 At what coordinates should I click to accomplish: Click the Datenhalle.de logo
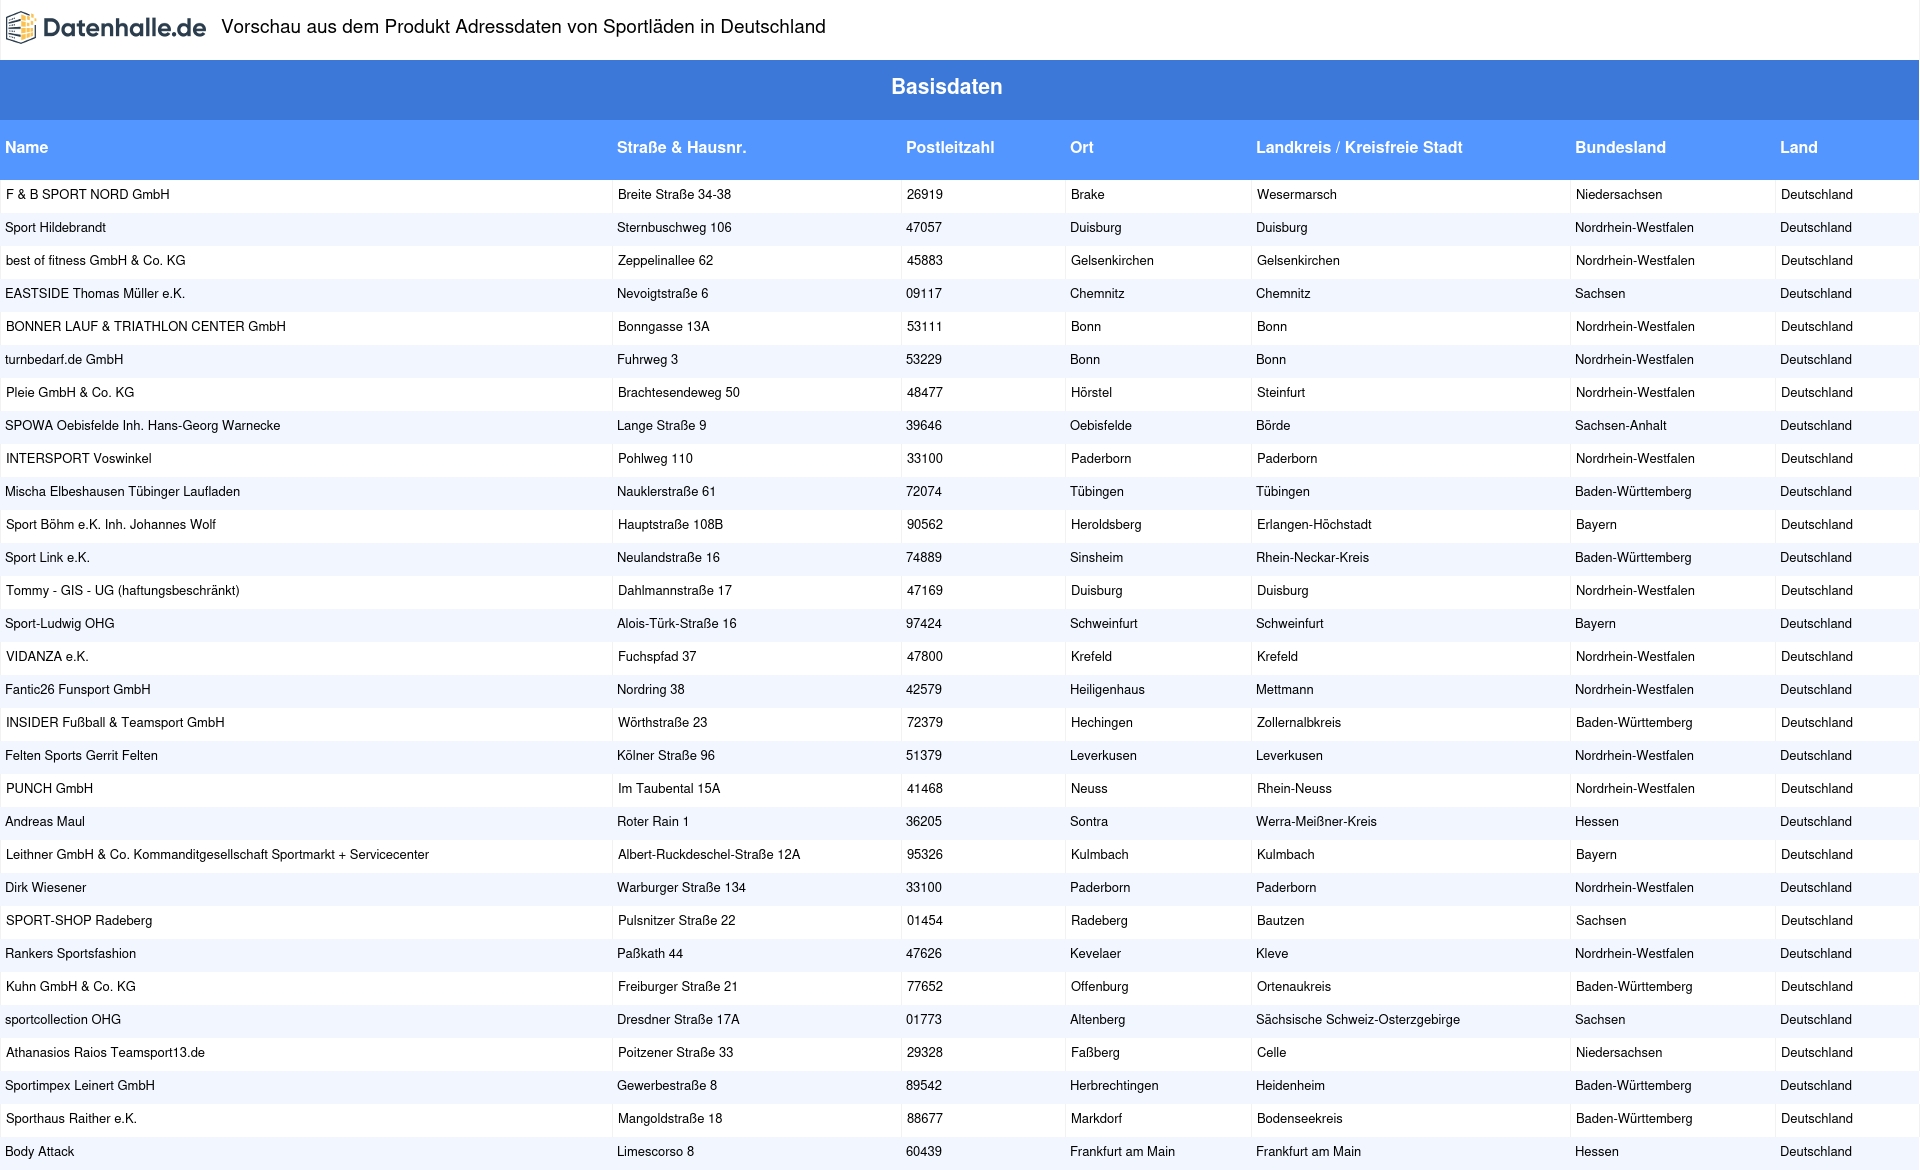point(106,28)
